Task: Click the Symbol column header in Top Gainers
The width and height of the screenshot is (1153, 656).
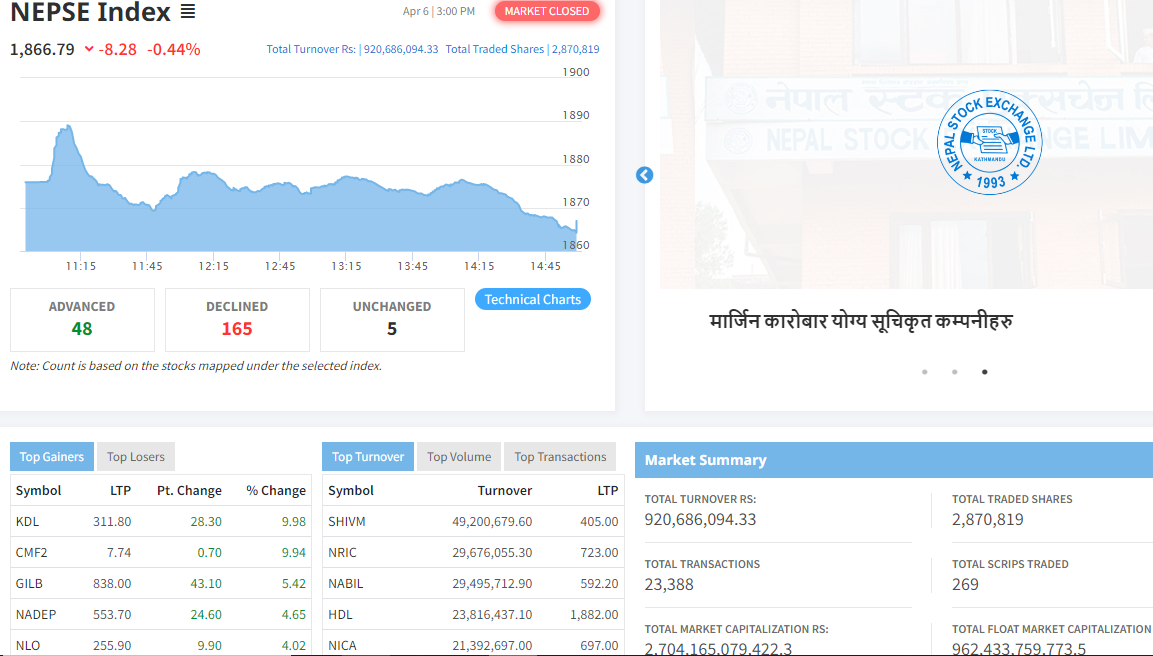Action: [38, 491]
